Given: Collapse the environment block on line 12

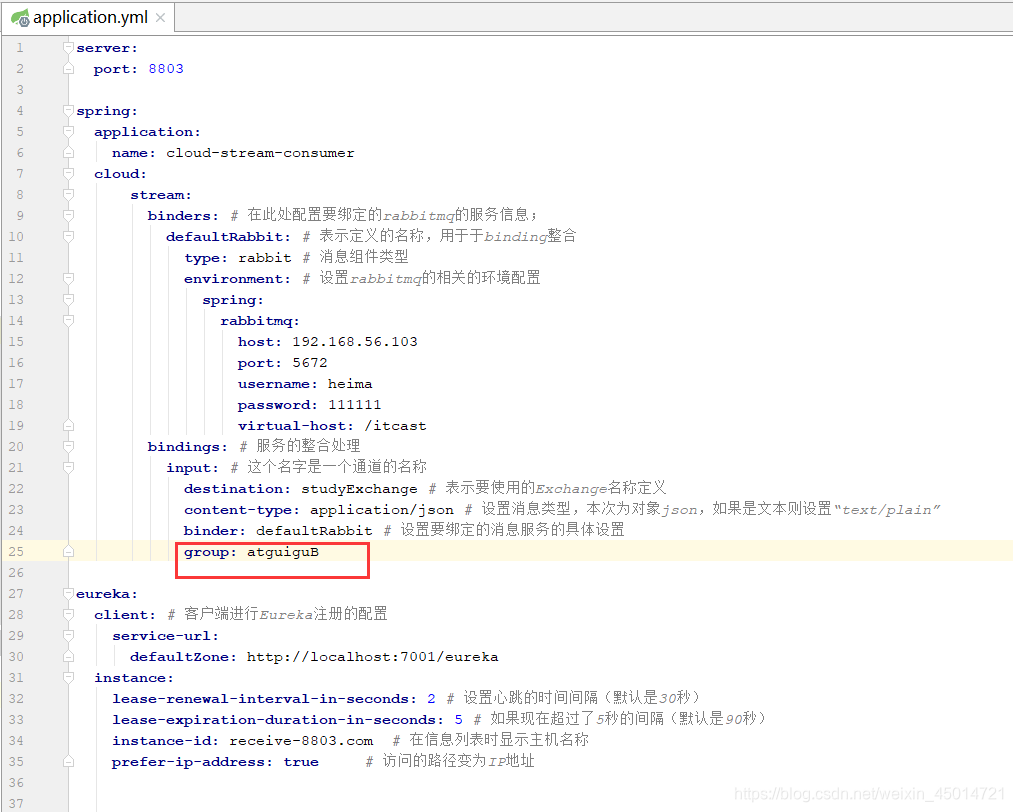Looking at the screenshot, I should click(68, 278).
